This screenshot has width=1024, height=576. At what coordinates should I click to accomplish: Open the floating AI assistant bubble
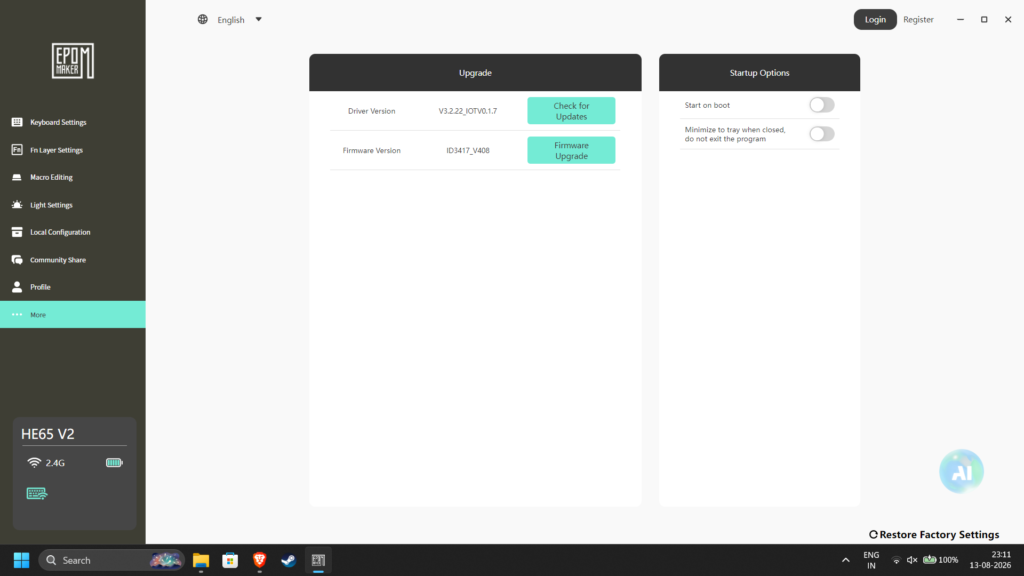tap(961, 471)
